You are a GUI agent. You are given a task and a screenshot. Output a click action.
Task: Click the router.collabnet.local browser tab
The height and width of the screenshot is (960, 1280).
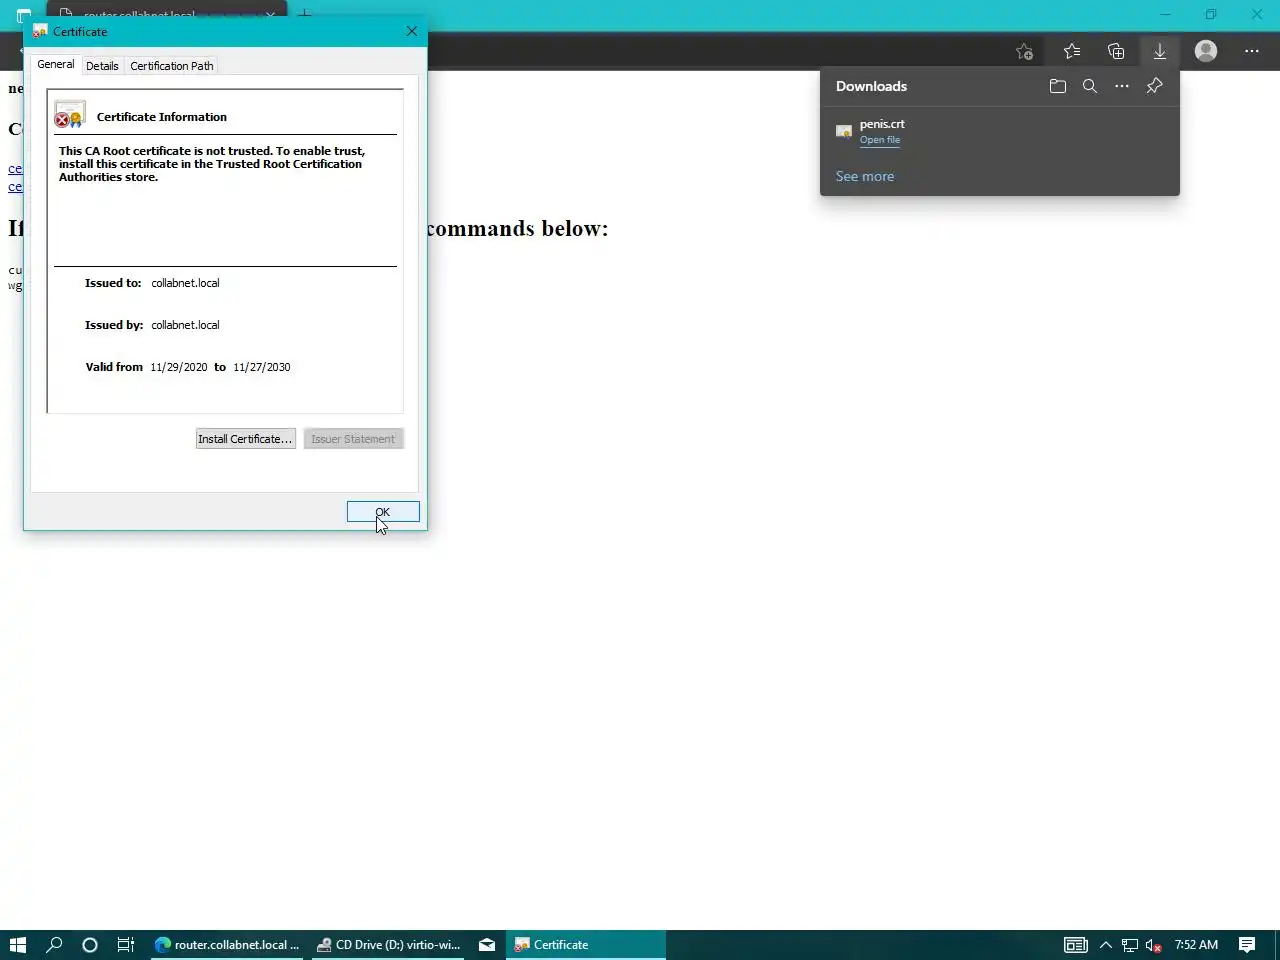coord(167,14)
